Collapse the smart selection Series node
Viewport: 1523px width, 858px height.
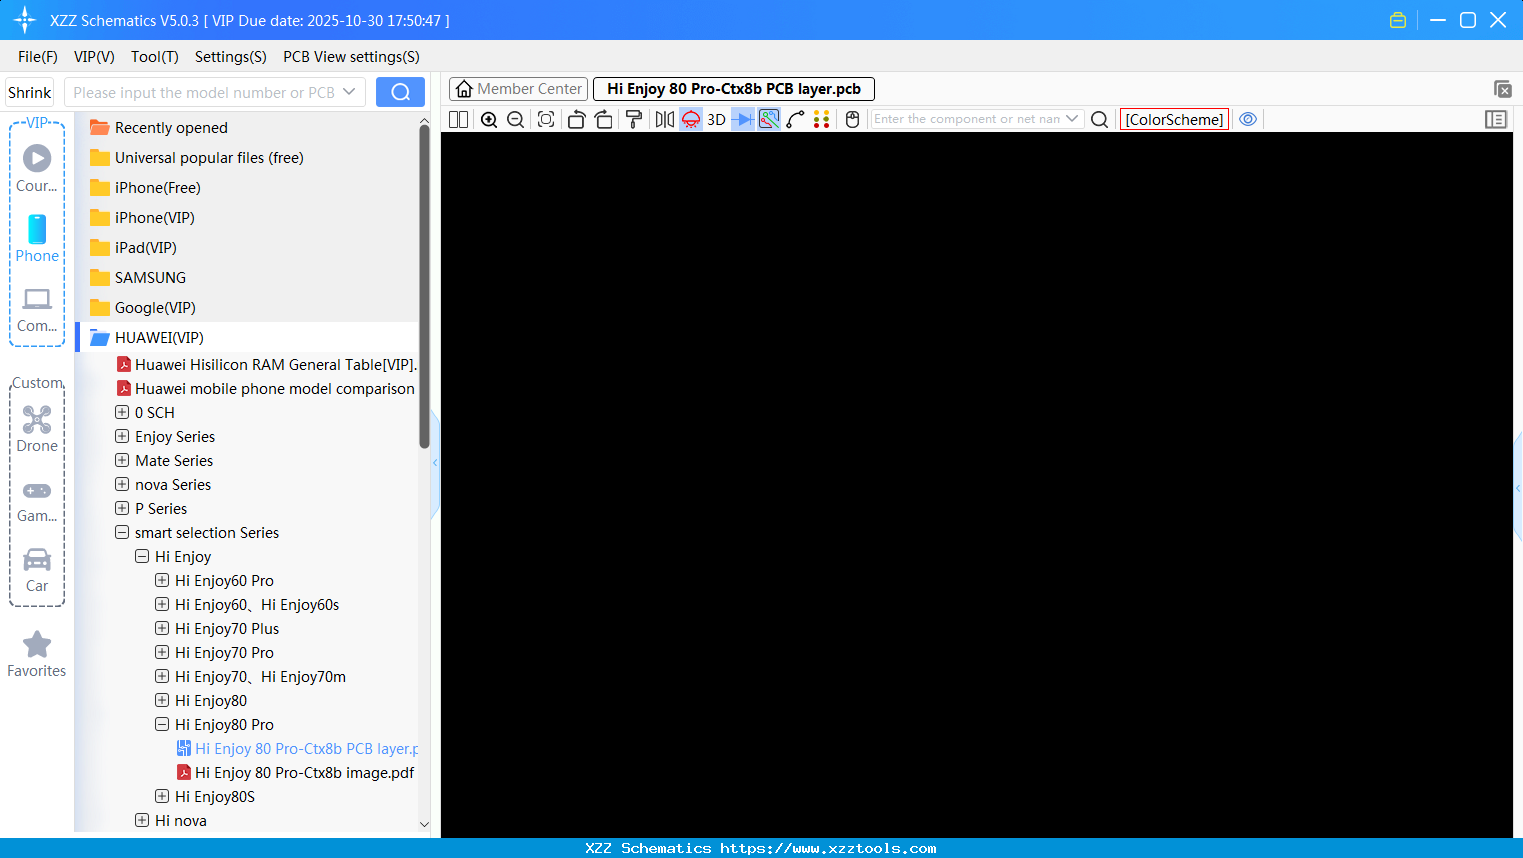coord(122,532)
